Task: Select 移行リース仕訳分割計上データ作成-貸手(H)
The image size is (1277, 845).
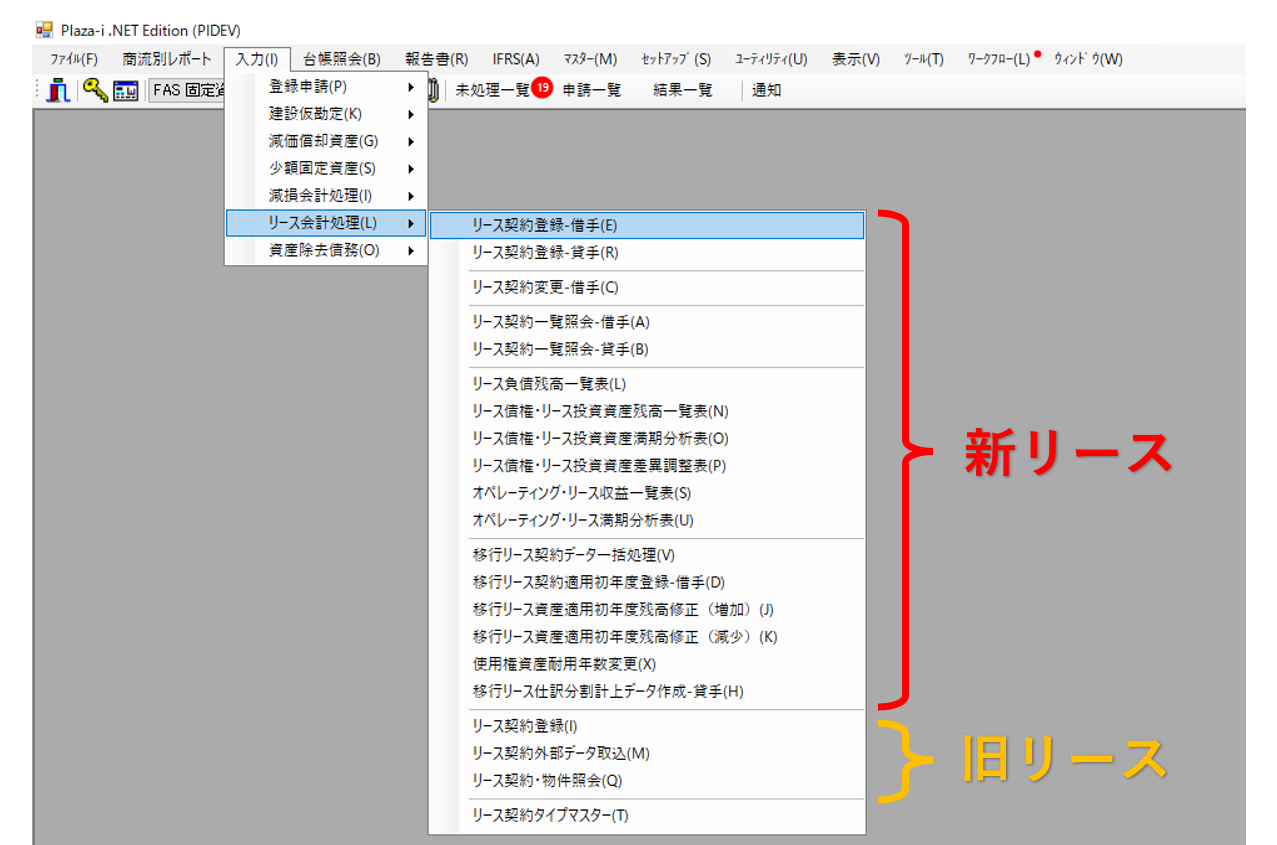Action: tap(647, 691)
